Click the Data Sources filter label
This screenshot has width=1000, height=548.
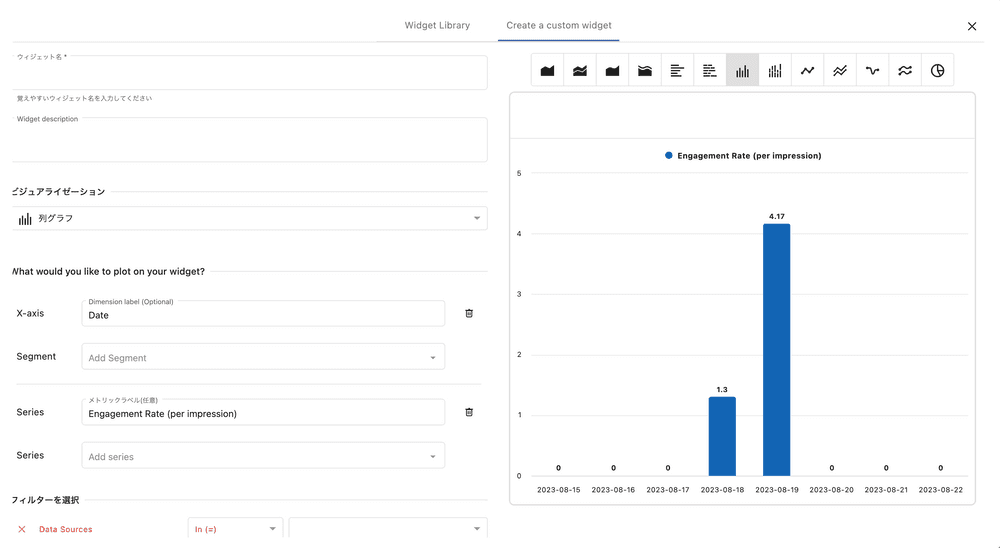[66, 529]
